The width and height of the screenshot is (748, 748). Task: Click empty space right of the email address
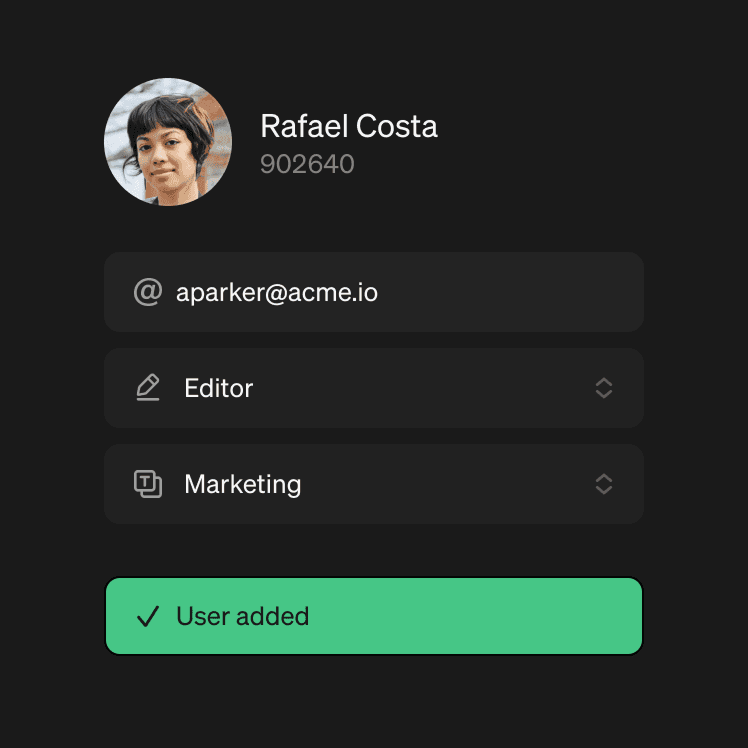coord(510,292)
